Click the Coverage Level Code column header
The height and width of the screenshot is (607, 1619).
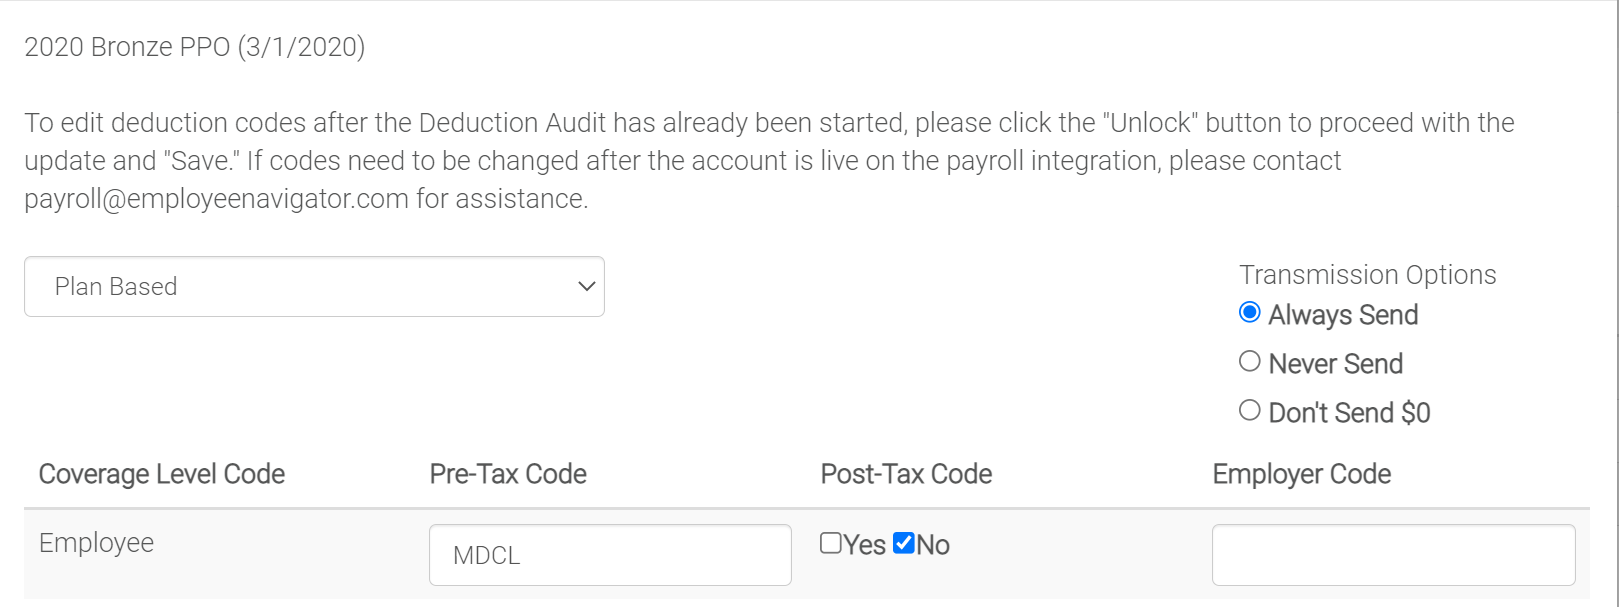pyautogui.click(x=162, y=474)
